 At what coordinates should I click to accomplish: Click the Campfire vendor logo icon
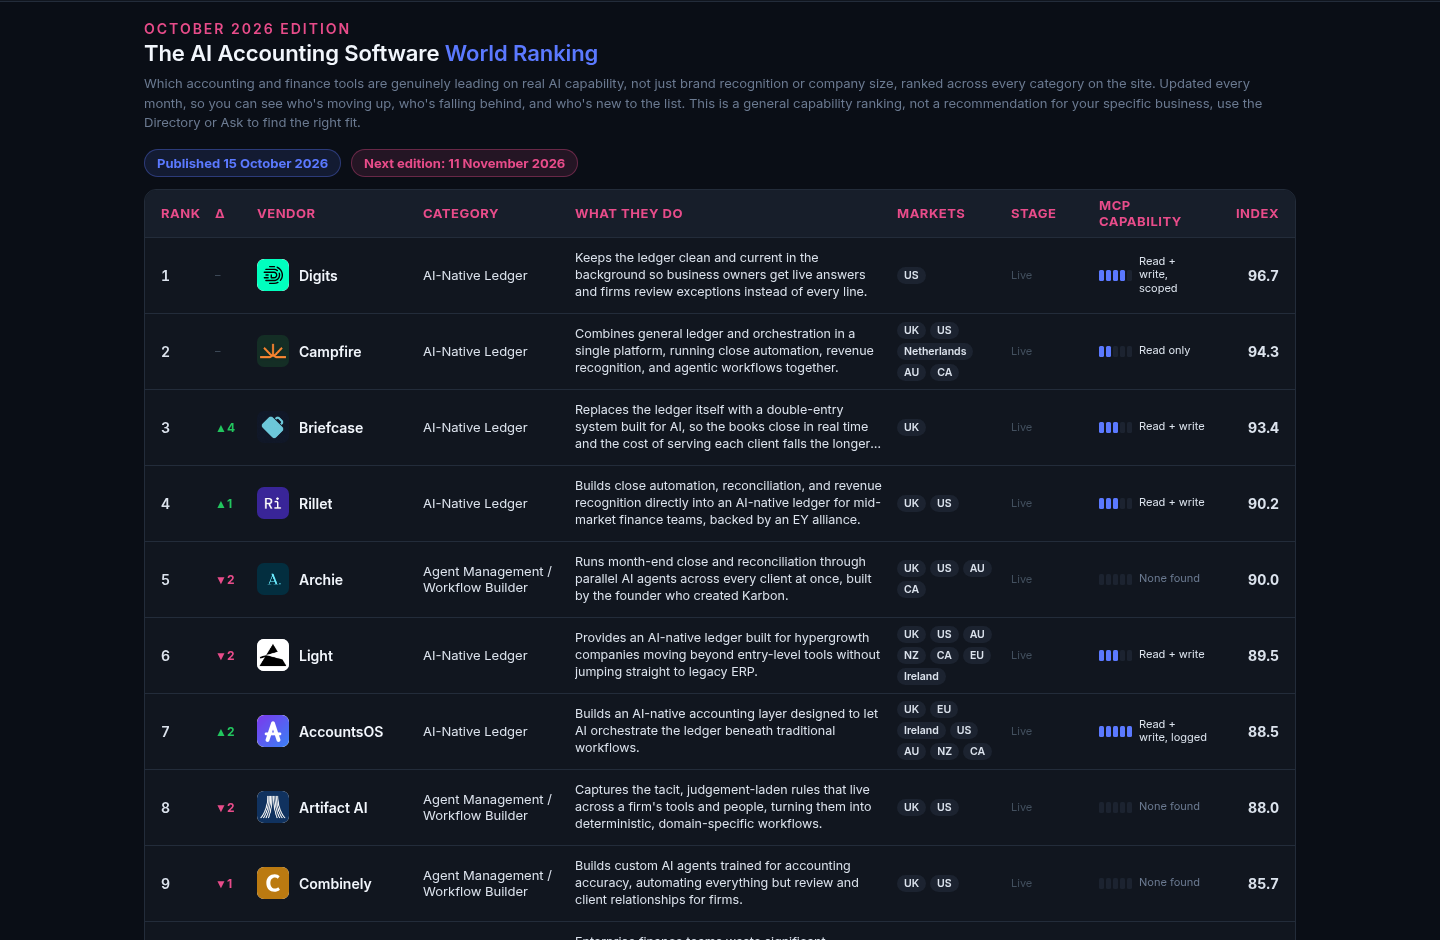pos(273,351)
